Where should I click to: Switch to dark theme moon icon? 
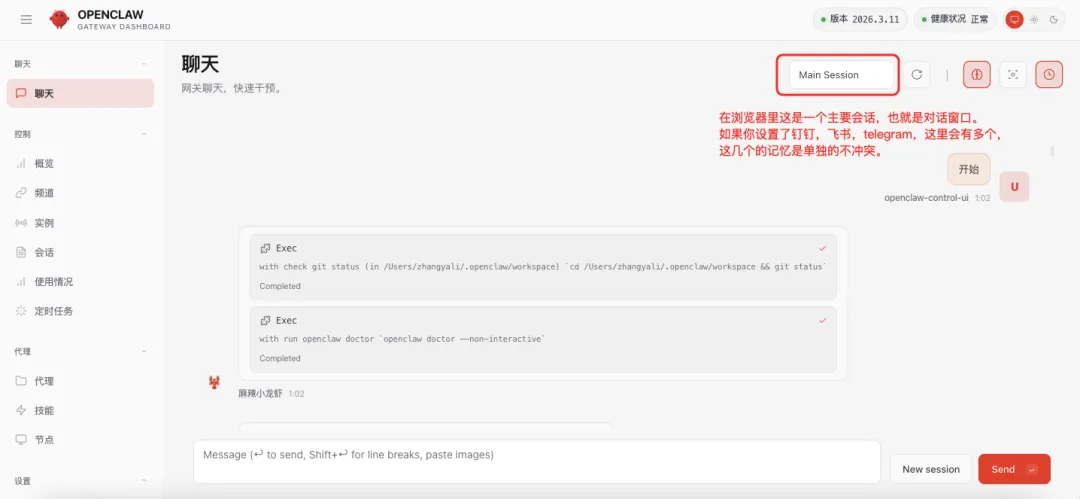click(1054, 19)
